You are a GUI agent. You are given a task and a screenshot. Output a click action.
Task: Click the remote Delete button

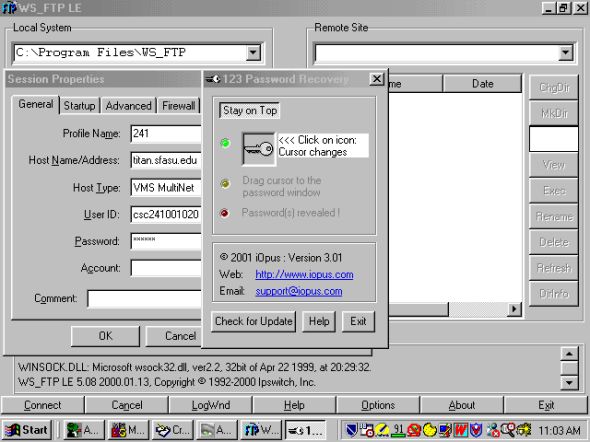click(x=554, y=242)
